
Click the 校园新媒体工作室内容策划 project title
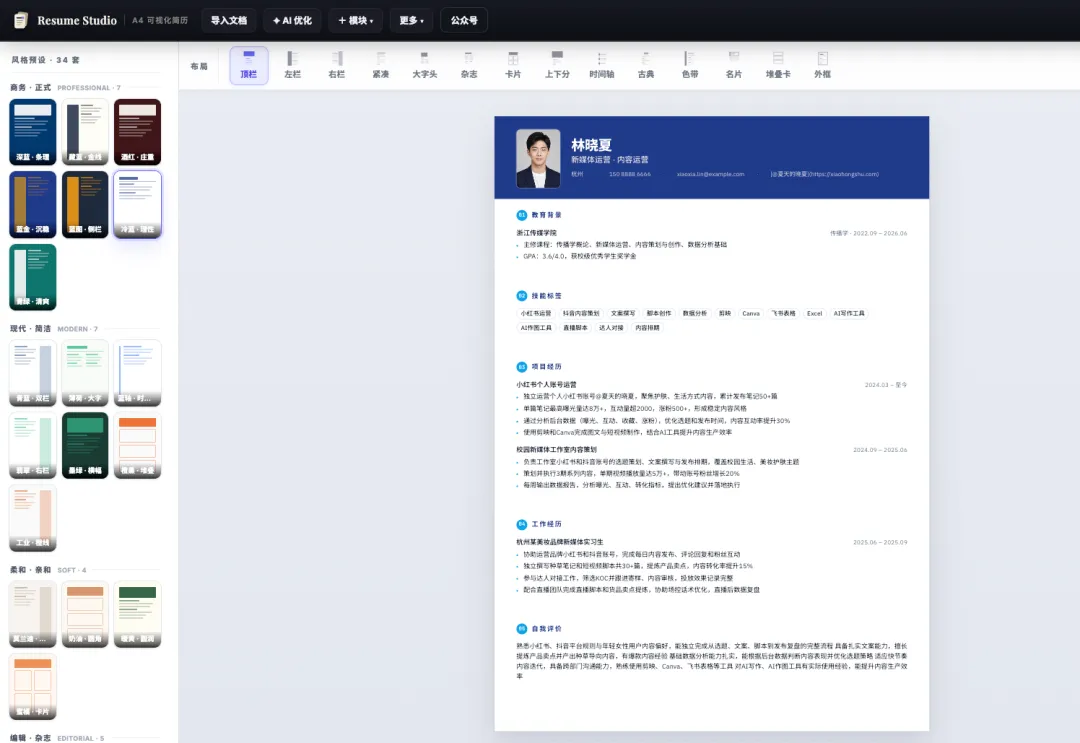pos(557,450)
